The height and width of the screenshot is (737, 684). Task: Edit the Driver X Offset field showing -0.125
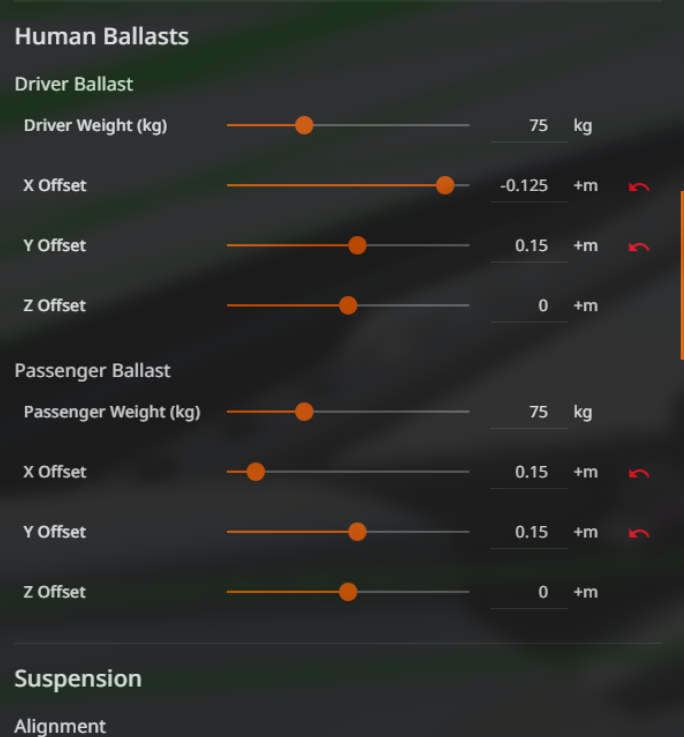(x=529, y=186)
